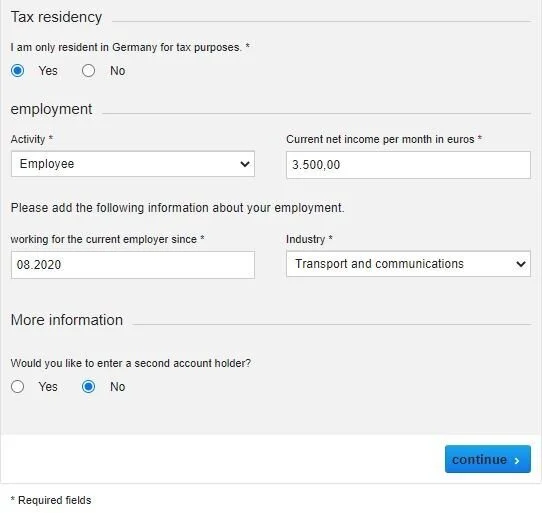Click the Current net income label
The width and height of the screenshot is (542, 513).
[380, 139]
